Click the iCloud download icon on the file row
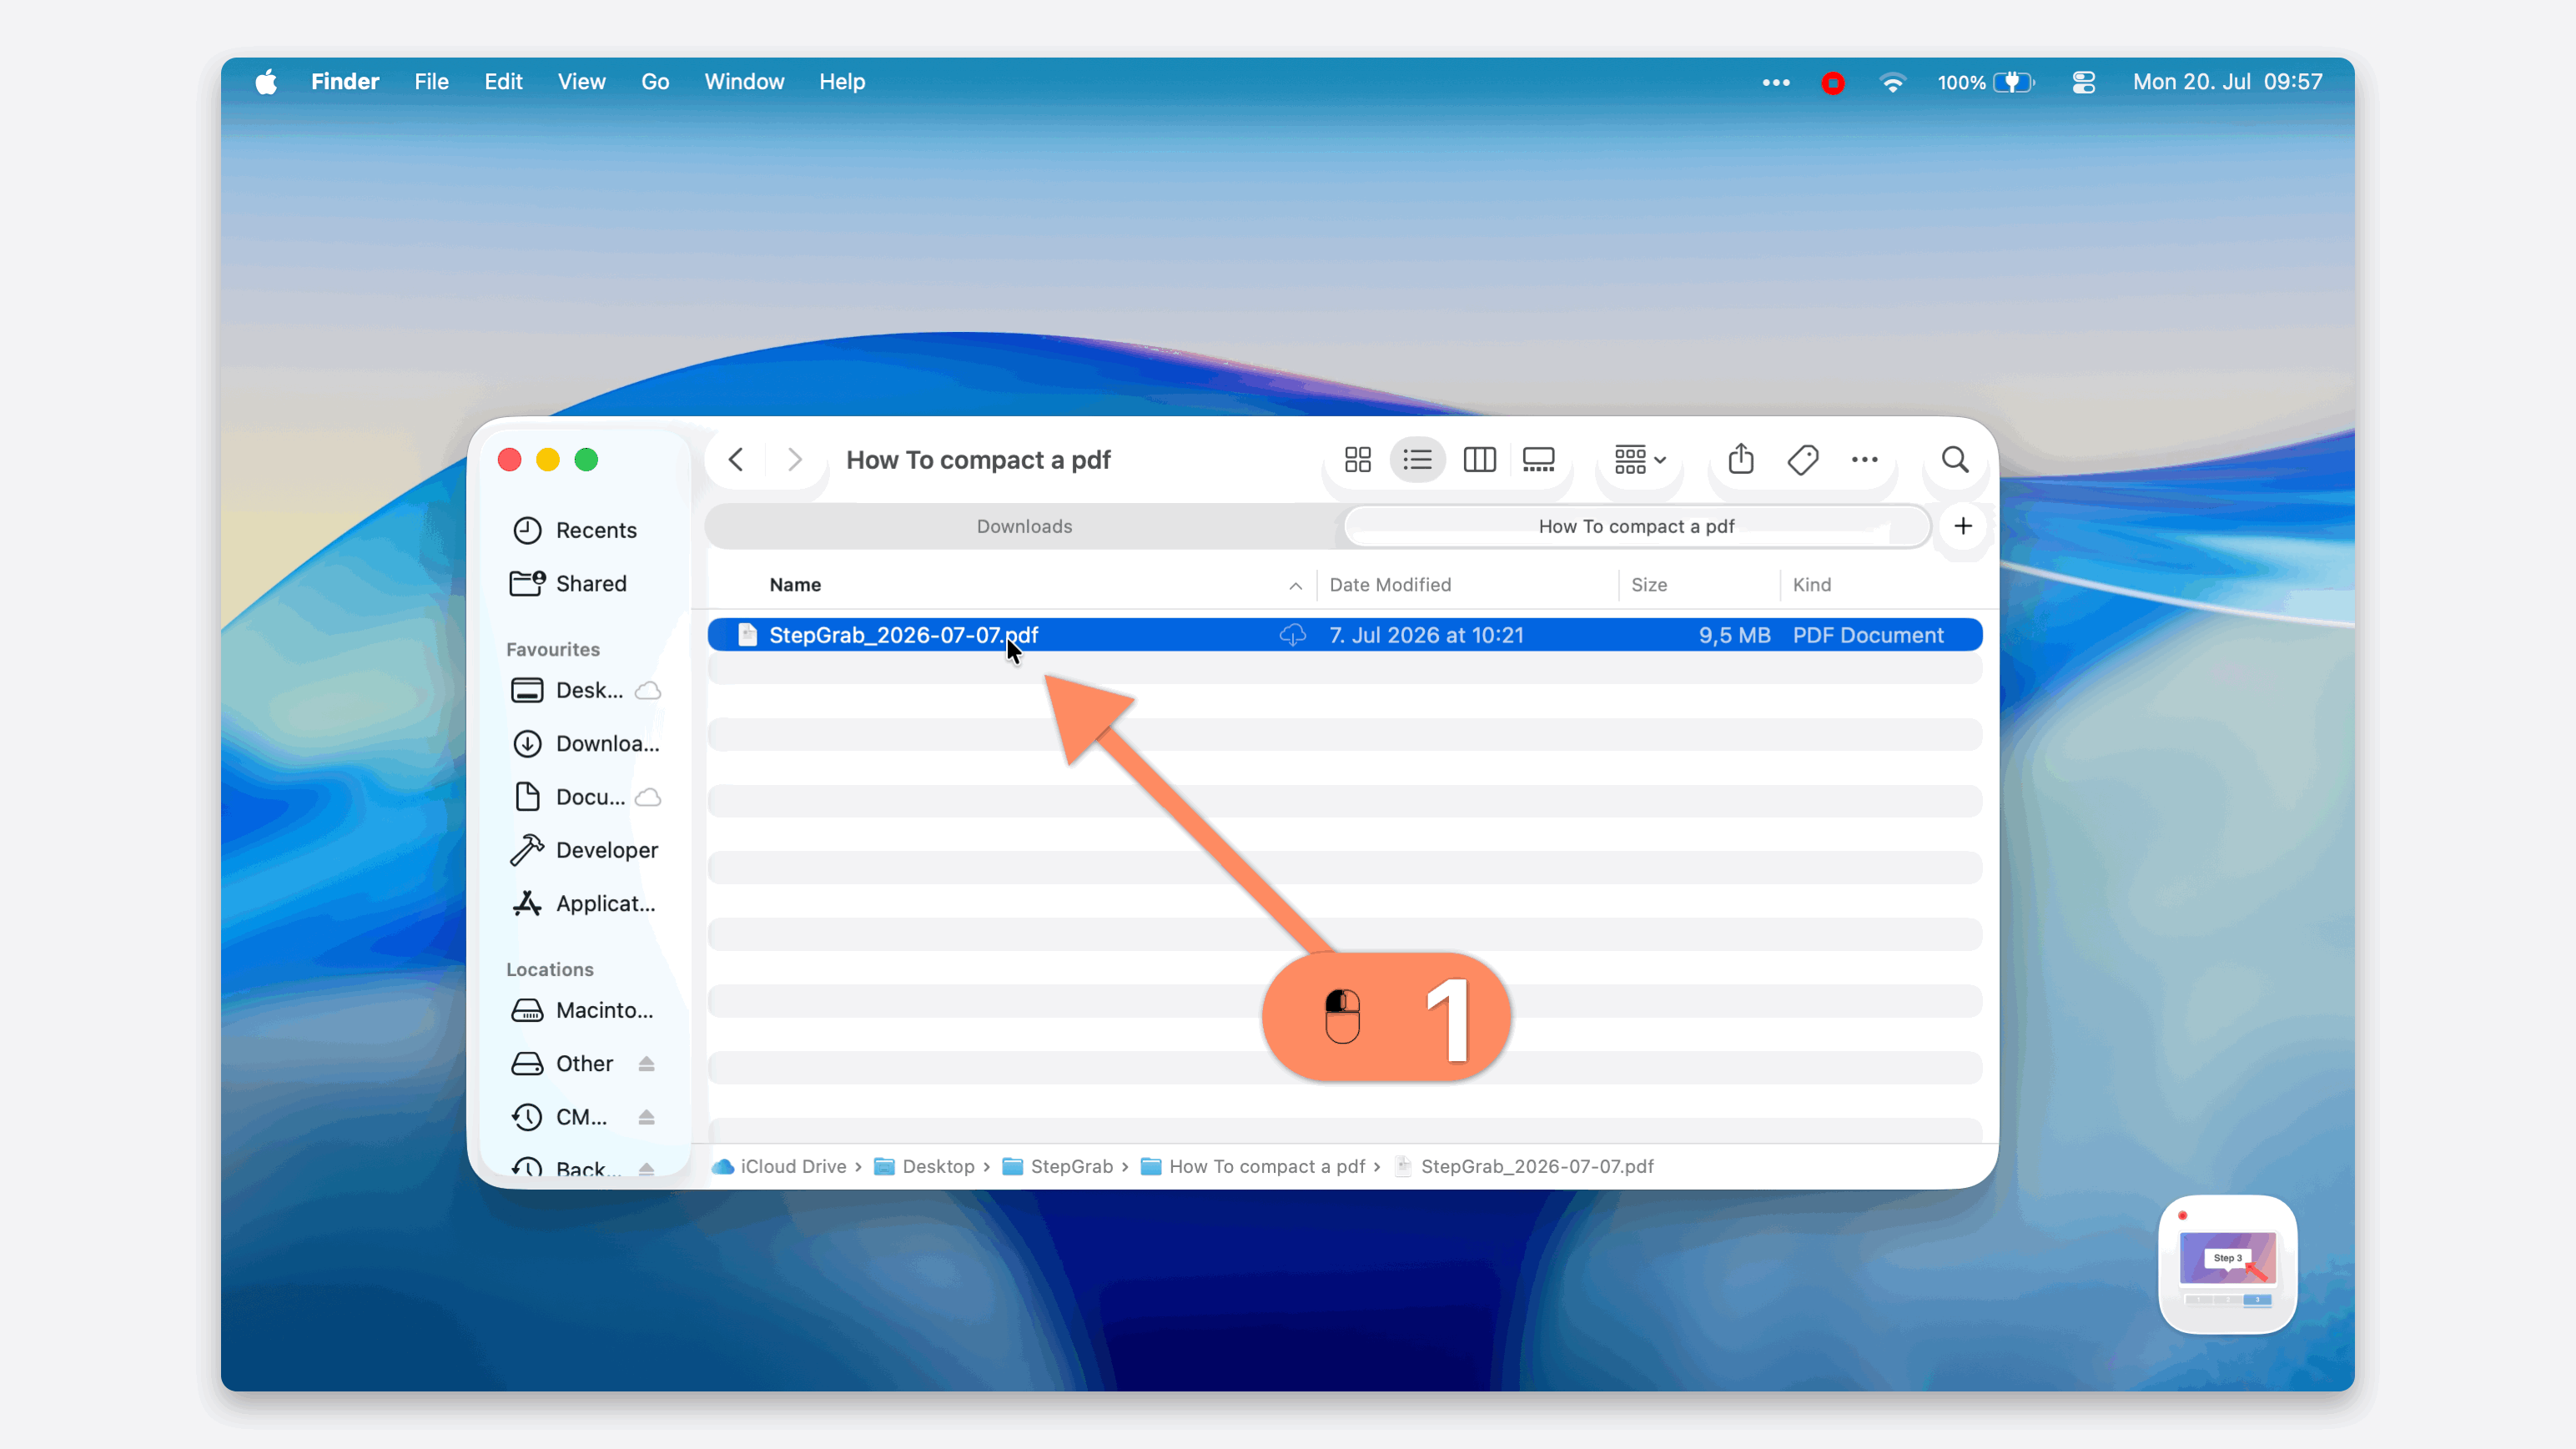 (1292, 635)
